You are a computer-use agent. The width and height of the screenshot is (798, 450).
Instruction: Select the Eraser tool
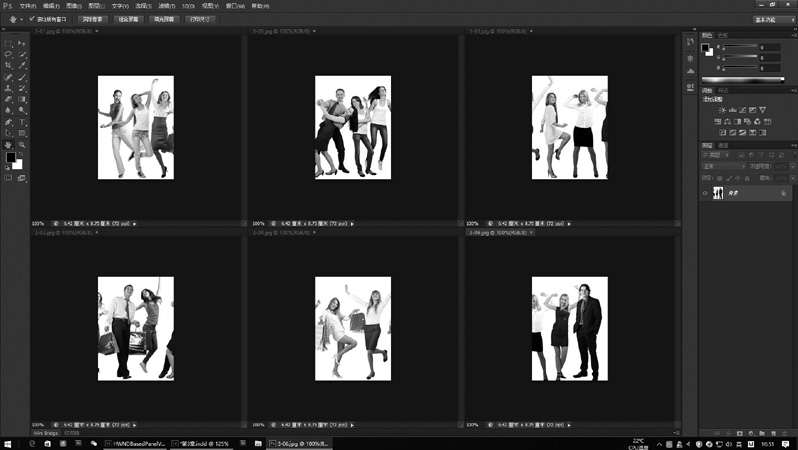pos(9,99)
